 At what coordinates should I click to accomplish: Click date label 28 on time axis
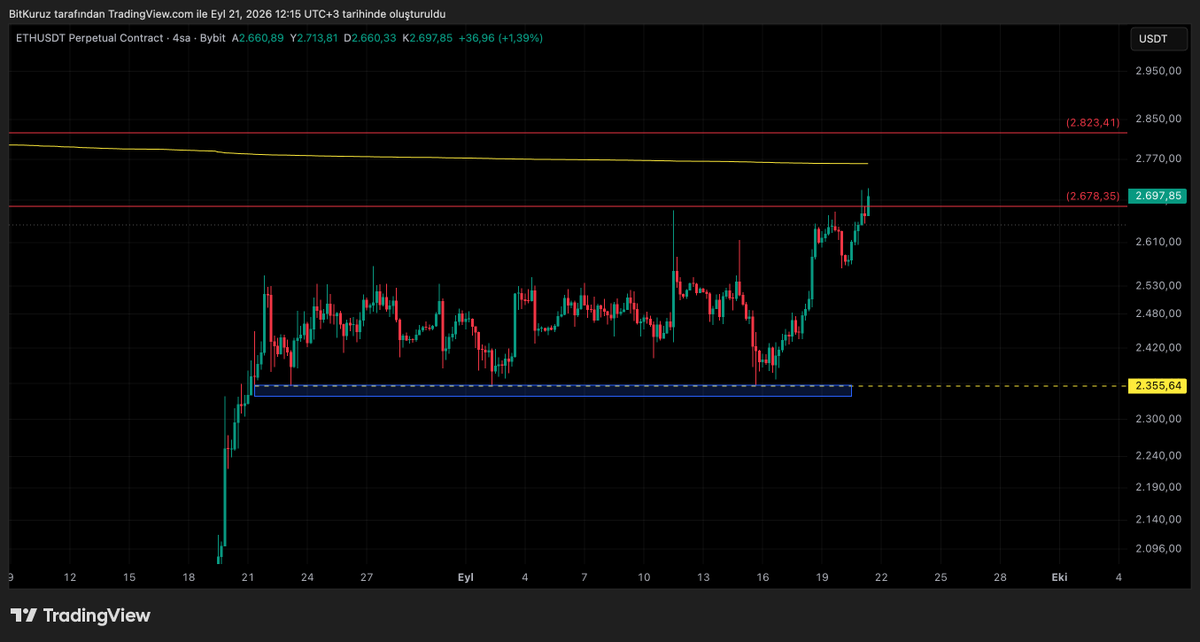[x=1000, y=578]
